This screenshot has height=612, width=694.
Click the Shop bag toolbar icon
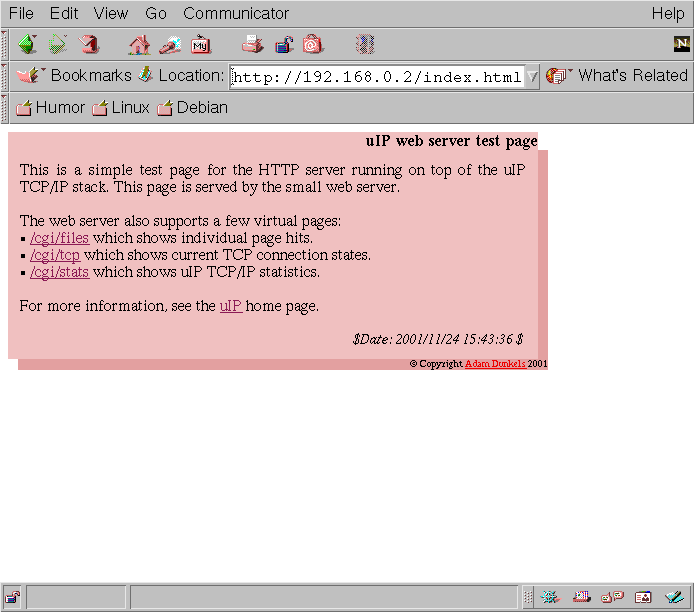point(313,44)
